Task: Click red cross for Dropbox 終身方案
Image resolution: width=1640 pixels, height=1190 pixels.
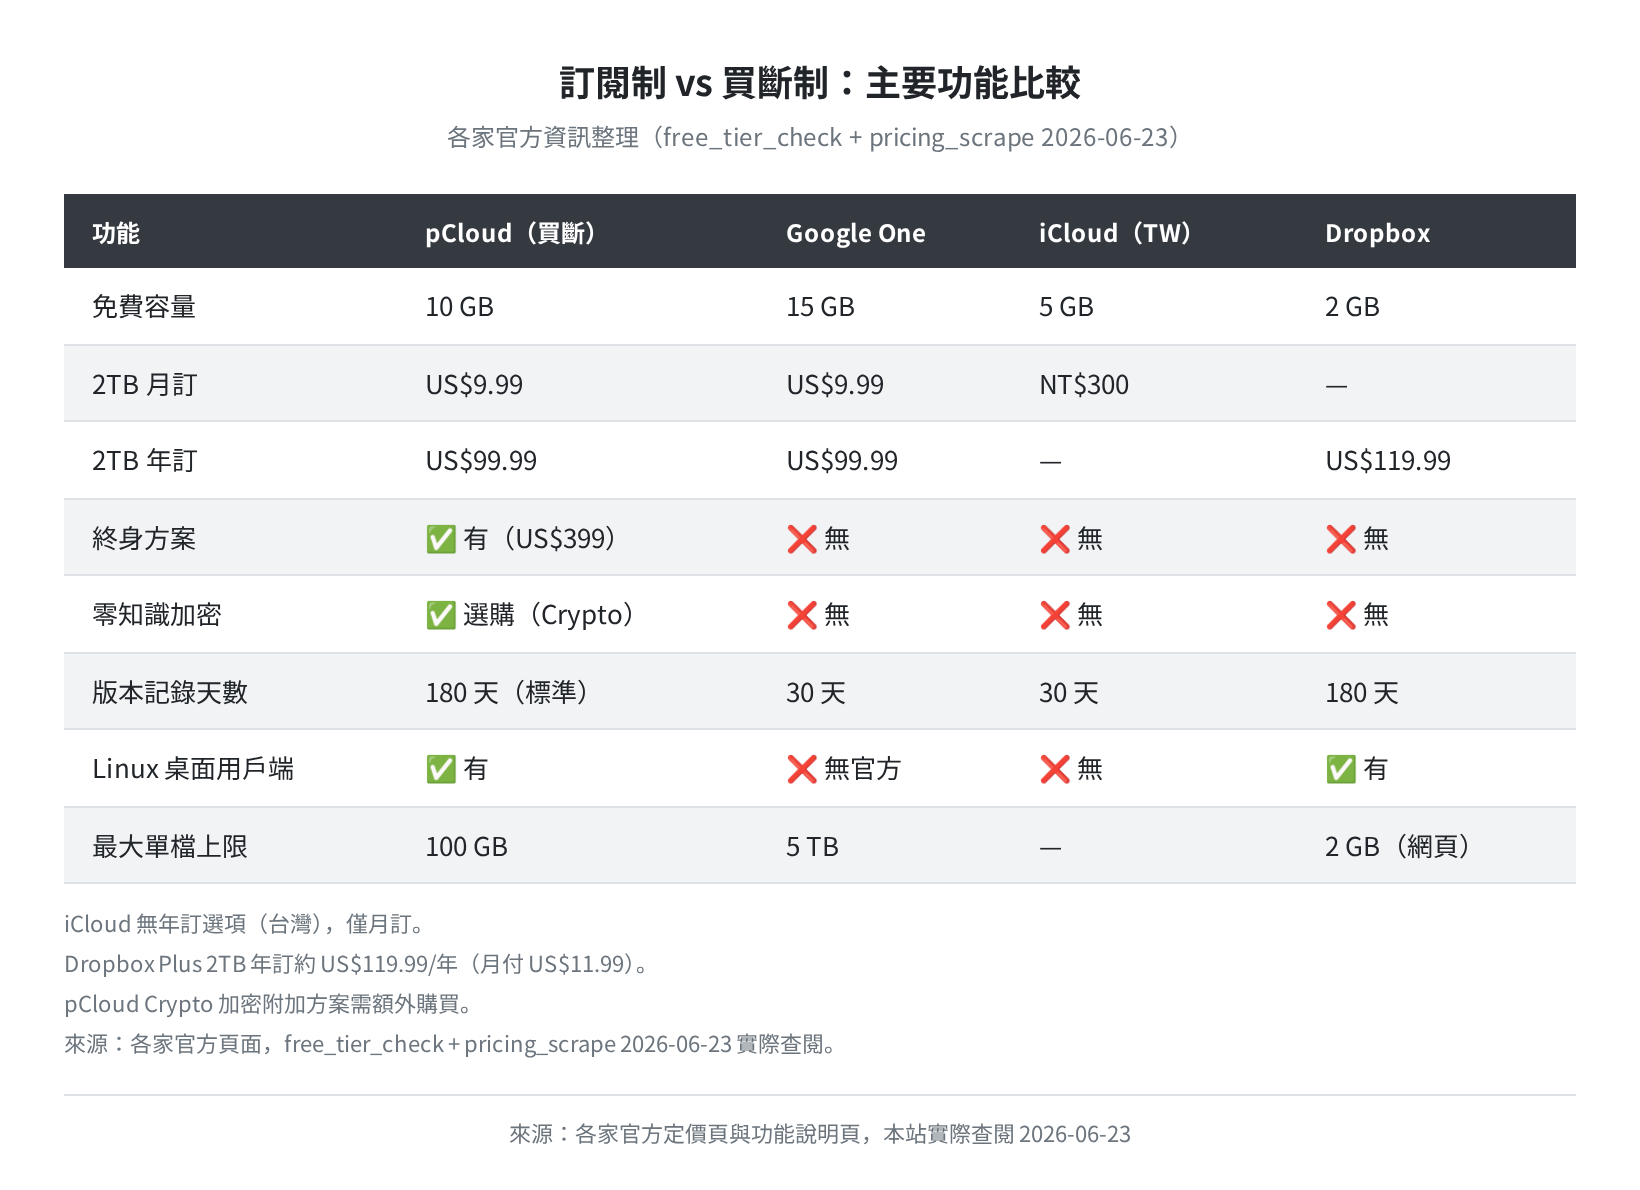Action: click(x=1341, y=539)
